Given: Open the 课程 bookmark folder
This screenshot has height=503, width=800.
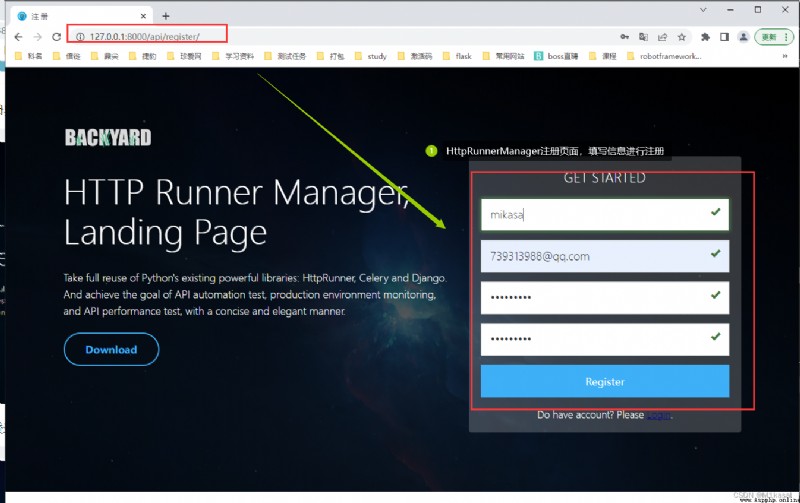Looking at the screenshot, I should point(603,56).
